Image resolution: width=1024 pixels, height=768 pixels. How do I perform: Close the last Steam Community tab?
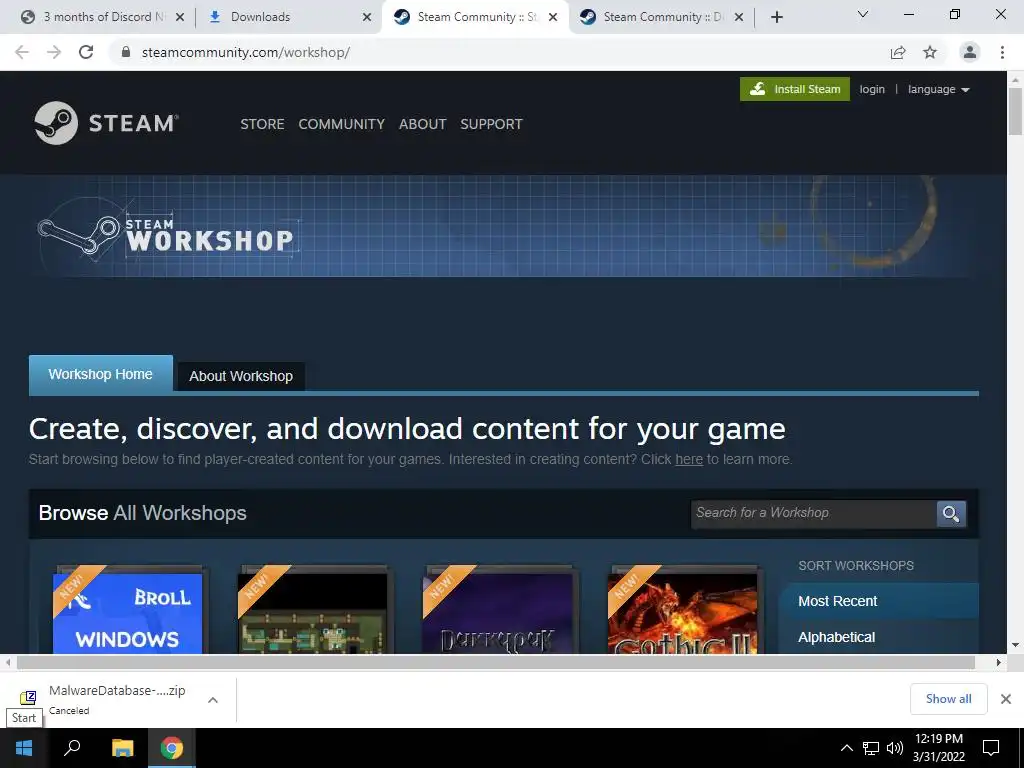(x=739, y=17)
